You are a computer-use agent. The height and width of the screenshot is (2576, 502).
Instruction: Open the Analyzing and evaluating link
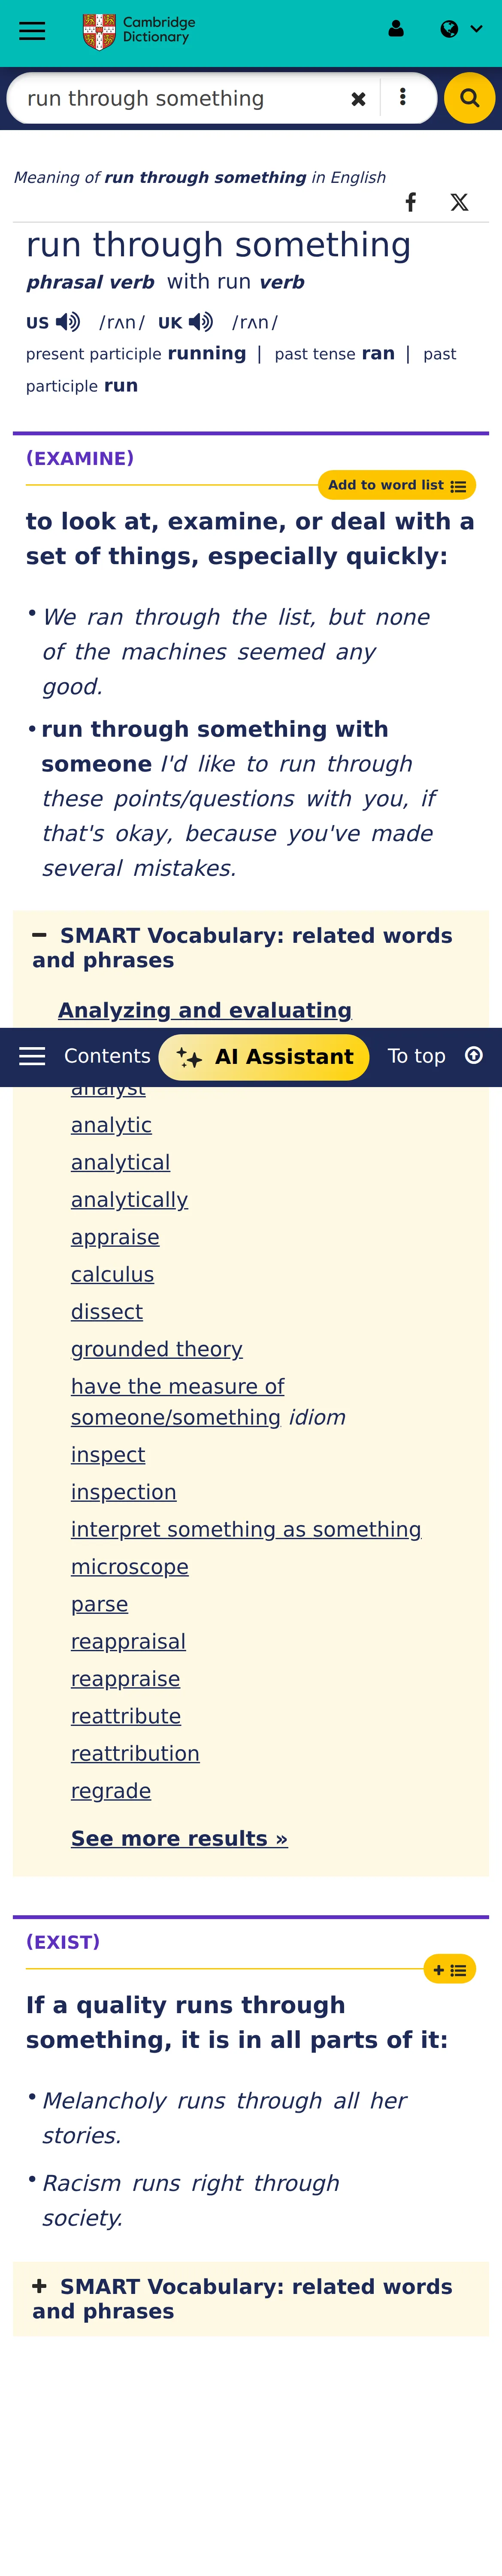coord(205,1010)
